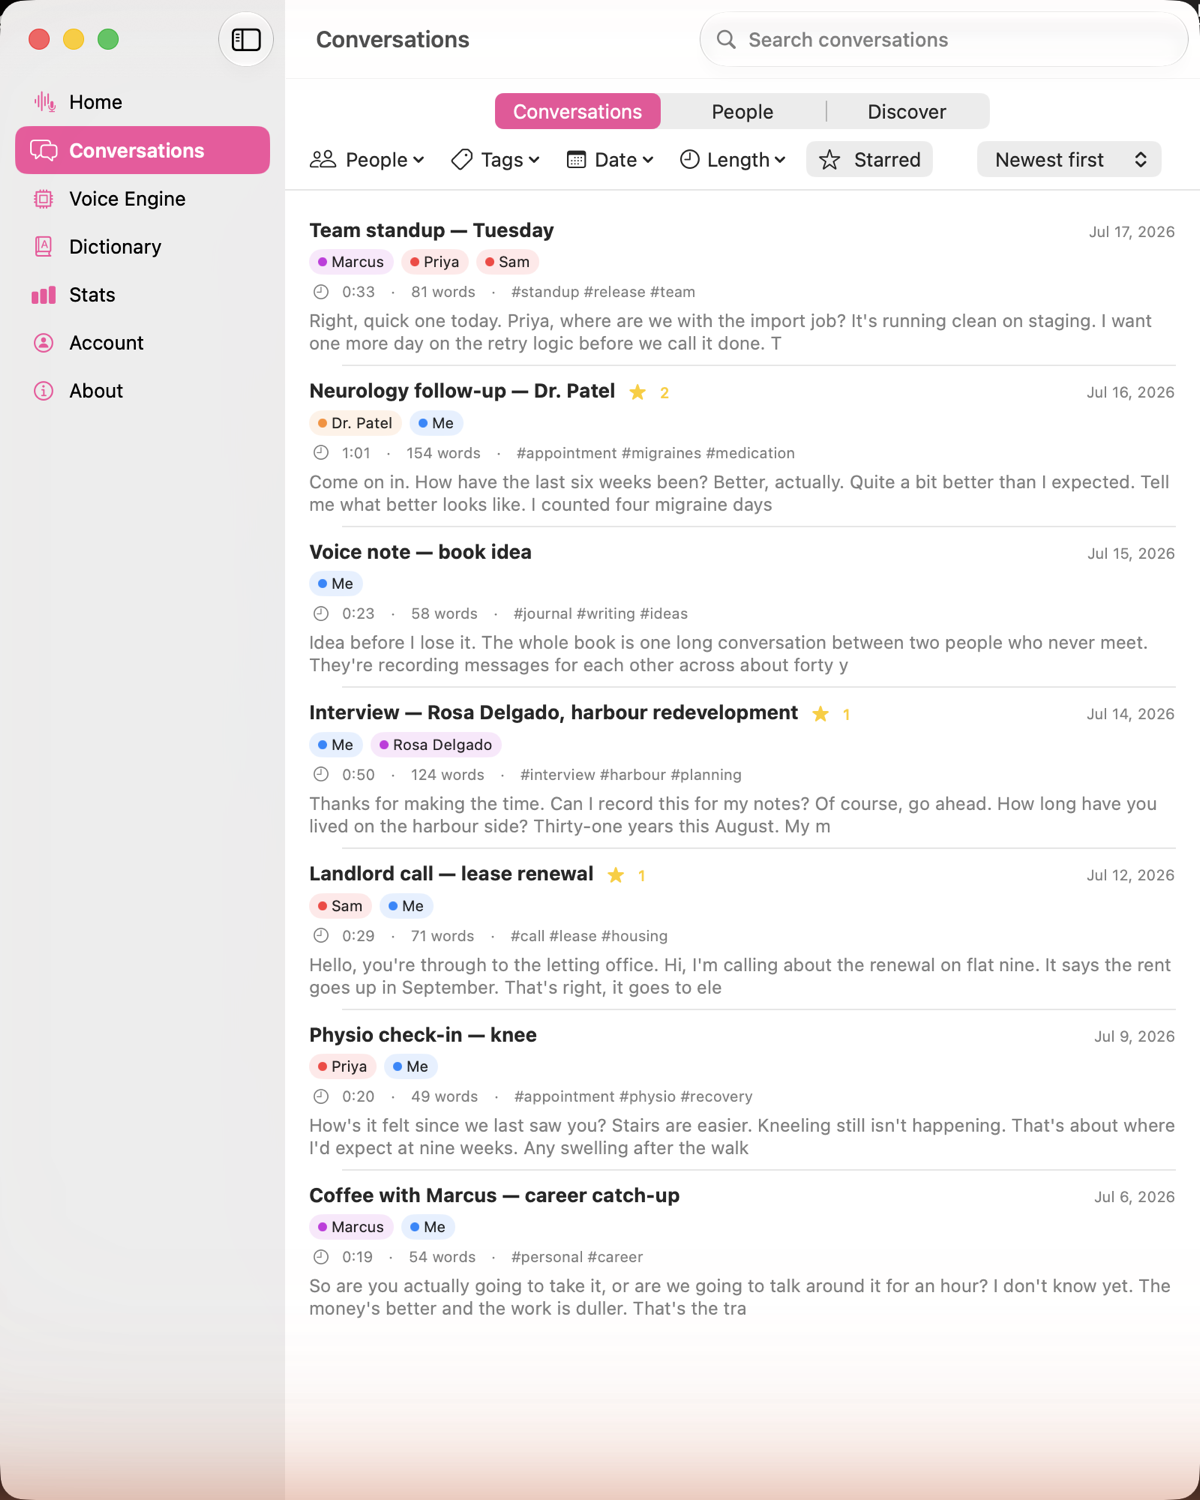Screen dimensions: 1200x1500
Task: Click the Dictionary book icon
Action: pos(44,247)
